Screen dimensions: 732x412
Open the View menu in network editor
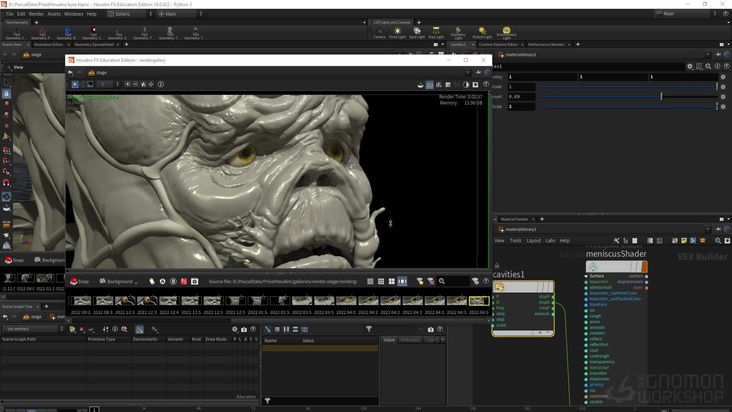click(x=499, y=241)
